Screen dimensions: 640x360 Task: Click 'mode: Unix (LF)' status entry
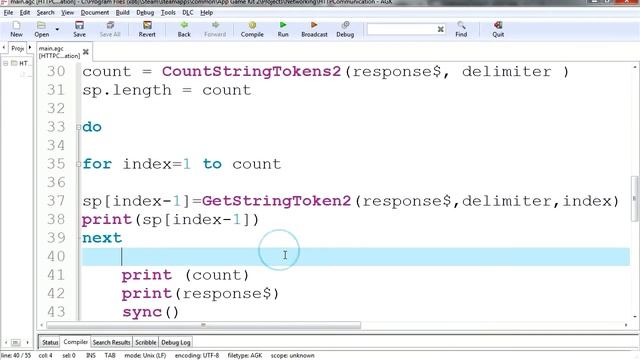coord(145,356)
